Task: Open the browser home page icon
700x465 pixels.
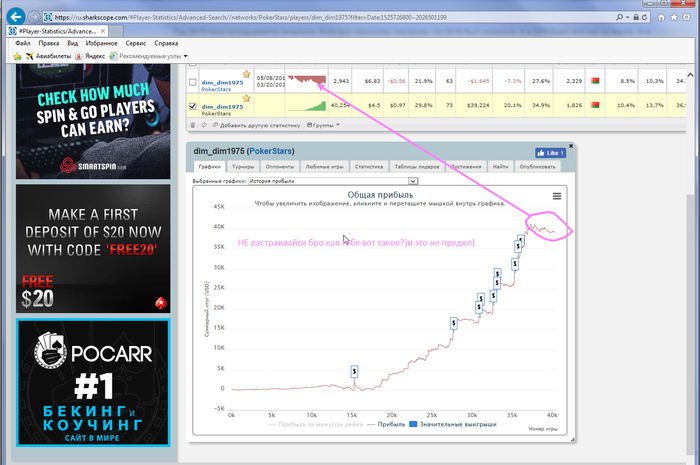Action: click(x=661, y=17)
